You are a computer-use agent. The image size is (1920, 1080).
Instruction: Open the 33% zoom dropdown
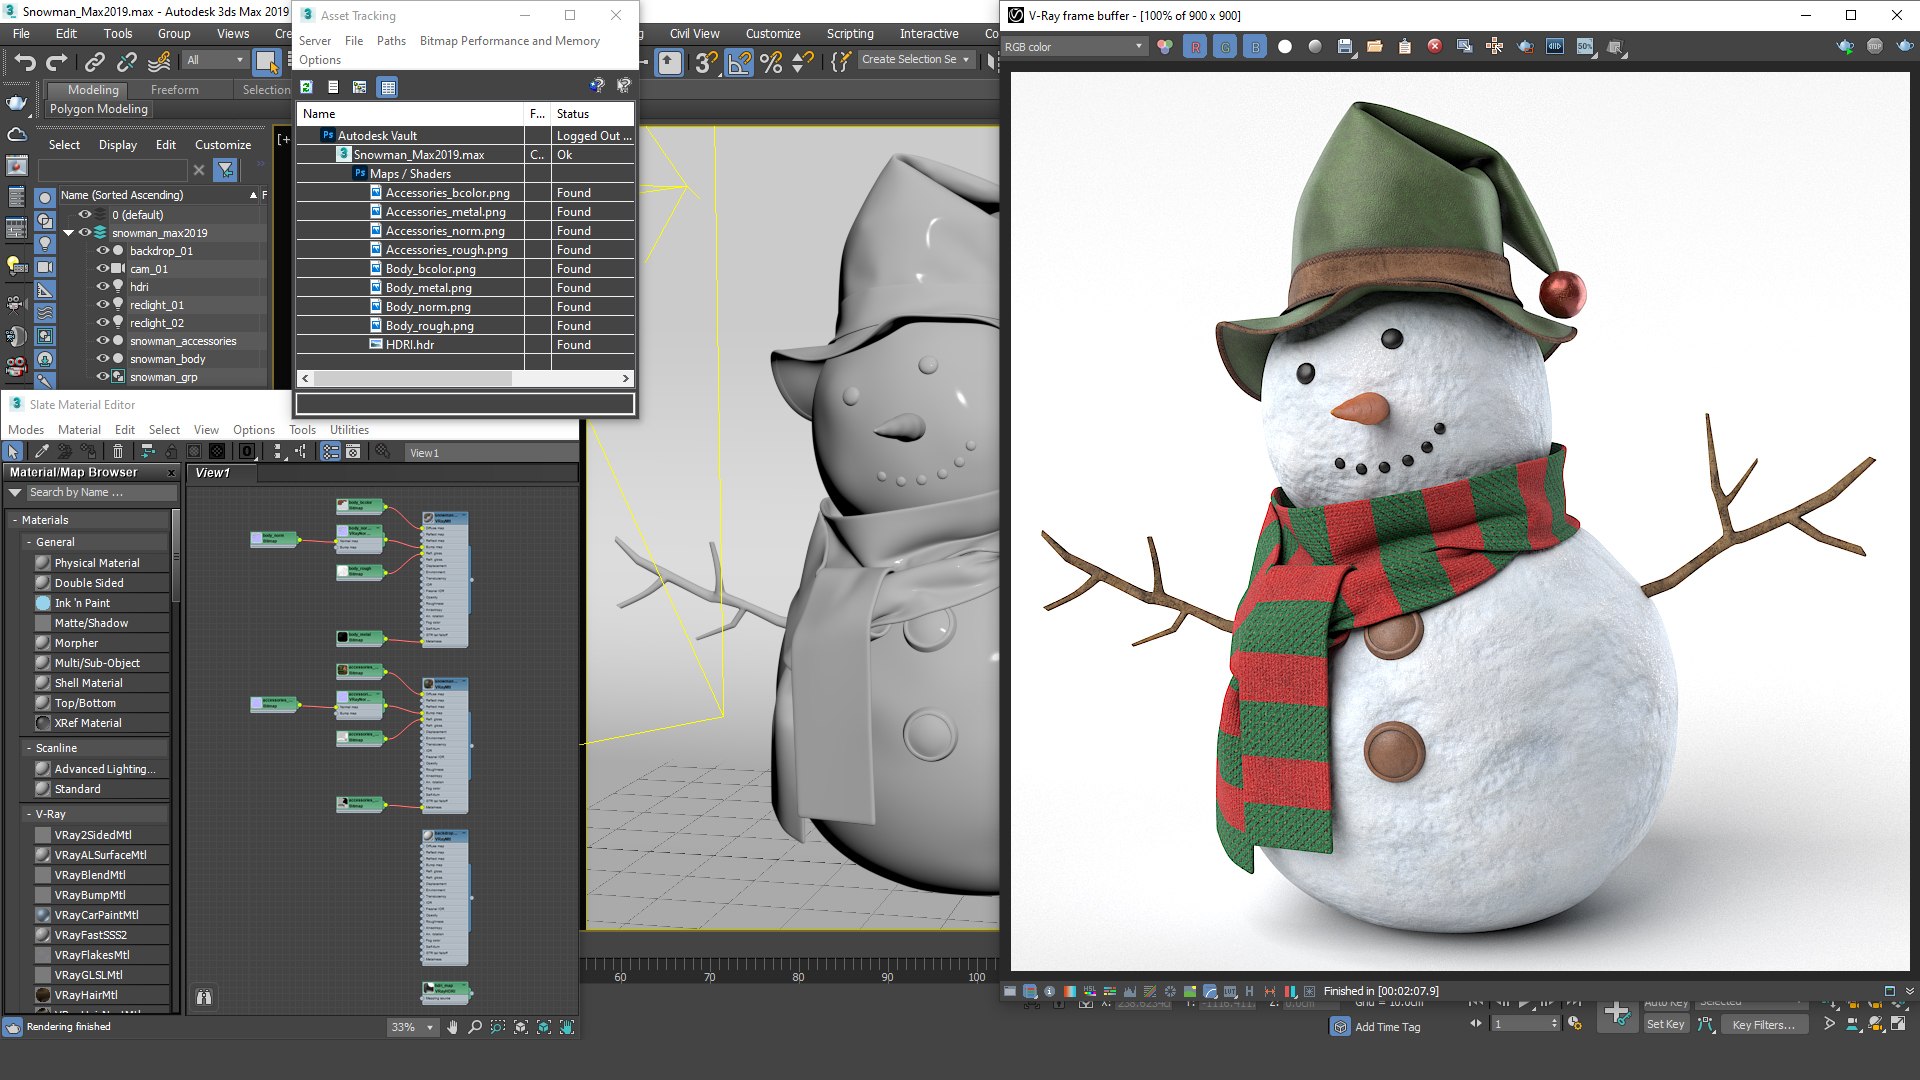(413, 1027)
